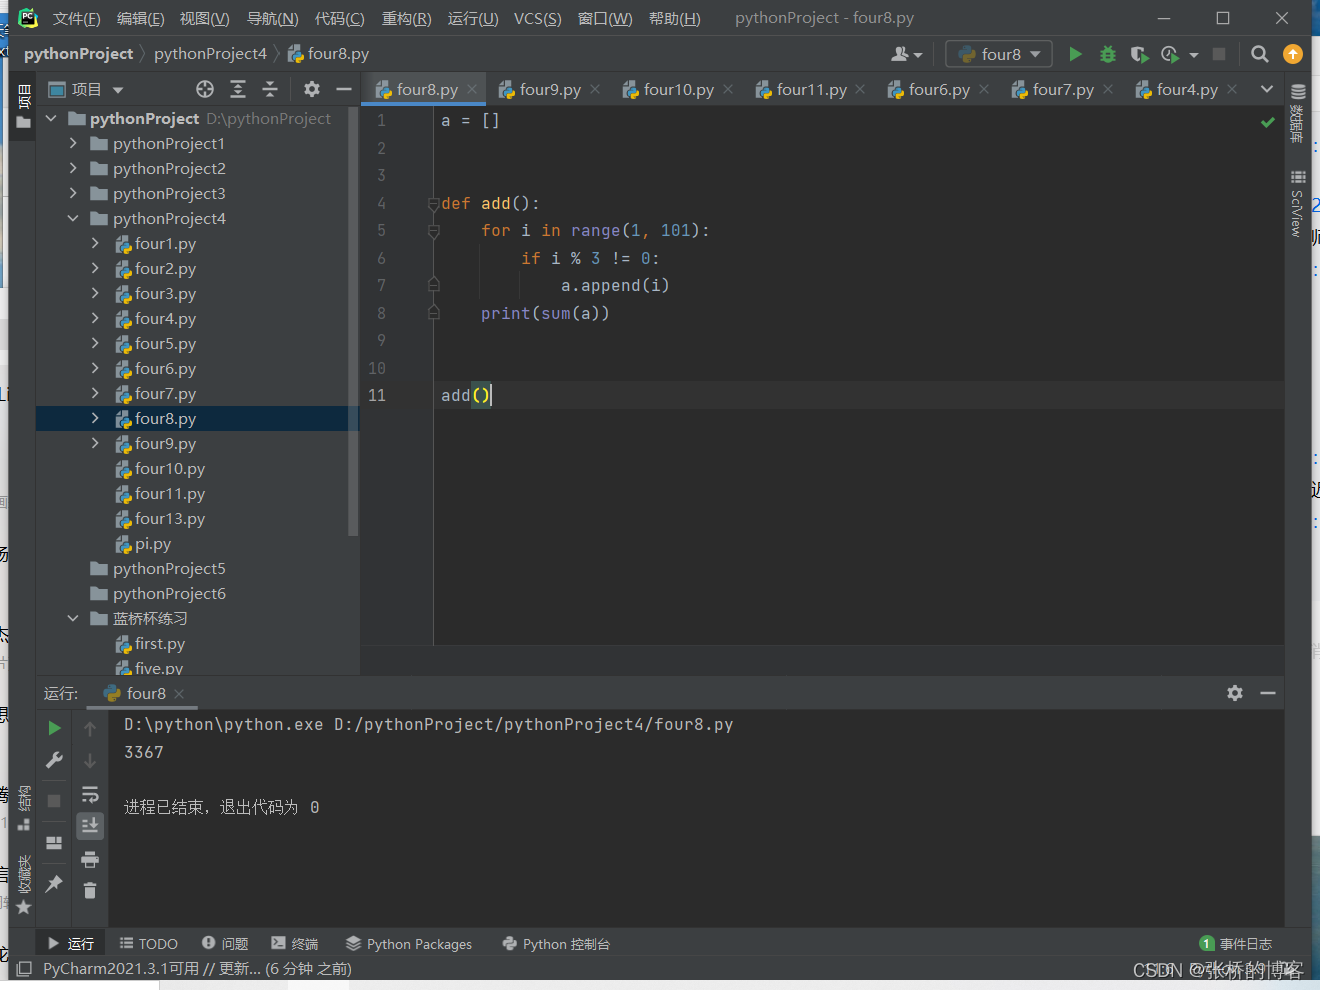Expand the four1.py tree node
This screenshot has height=990, width=1320.
[93, 243]
